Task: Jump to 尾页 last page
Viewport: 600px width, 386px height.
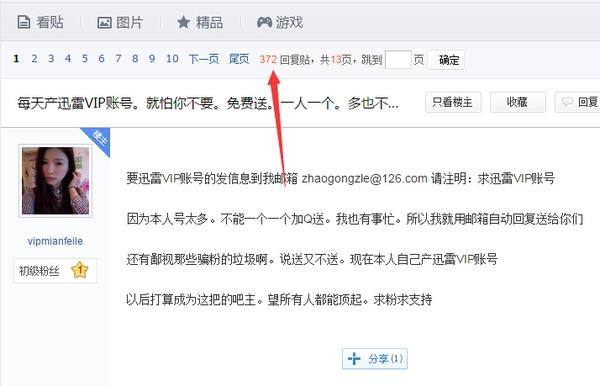Action: click(239, 59)
